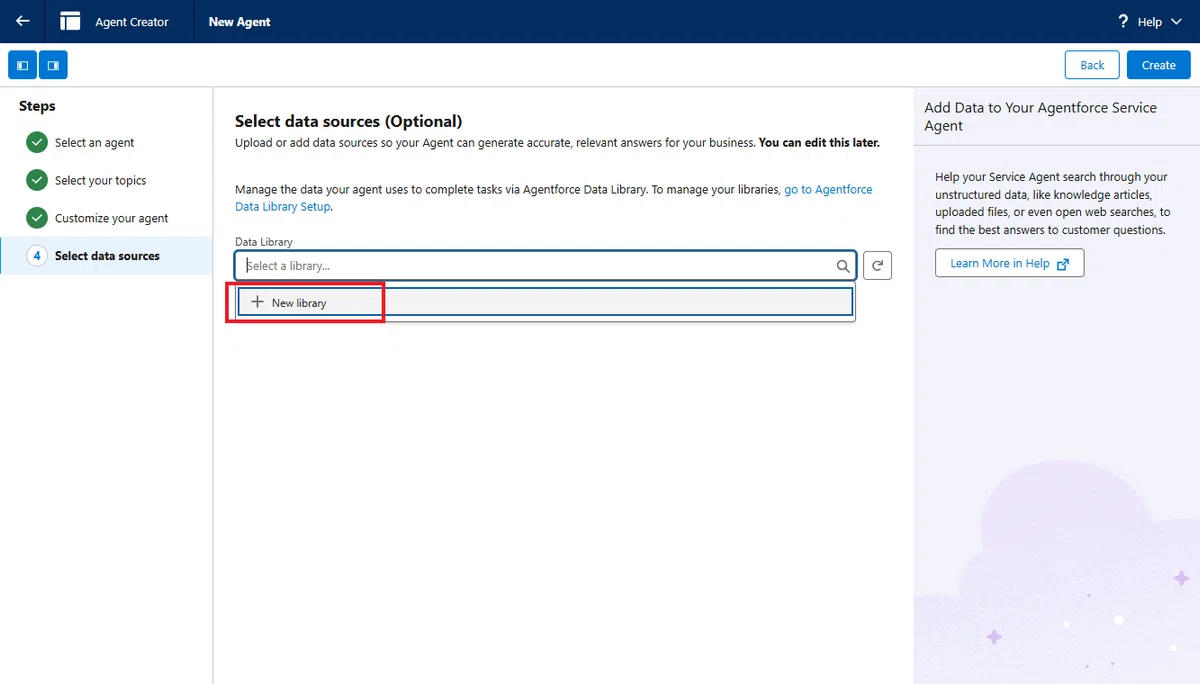Screen dimensions: 1200x684
Task: Open the Agent Creator app icon
Action: pos(70,21)
